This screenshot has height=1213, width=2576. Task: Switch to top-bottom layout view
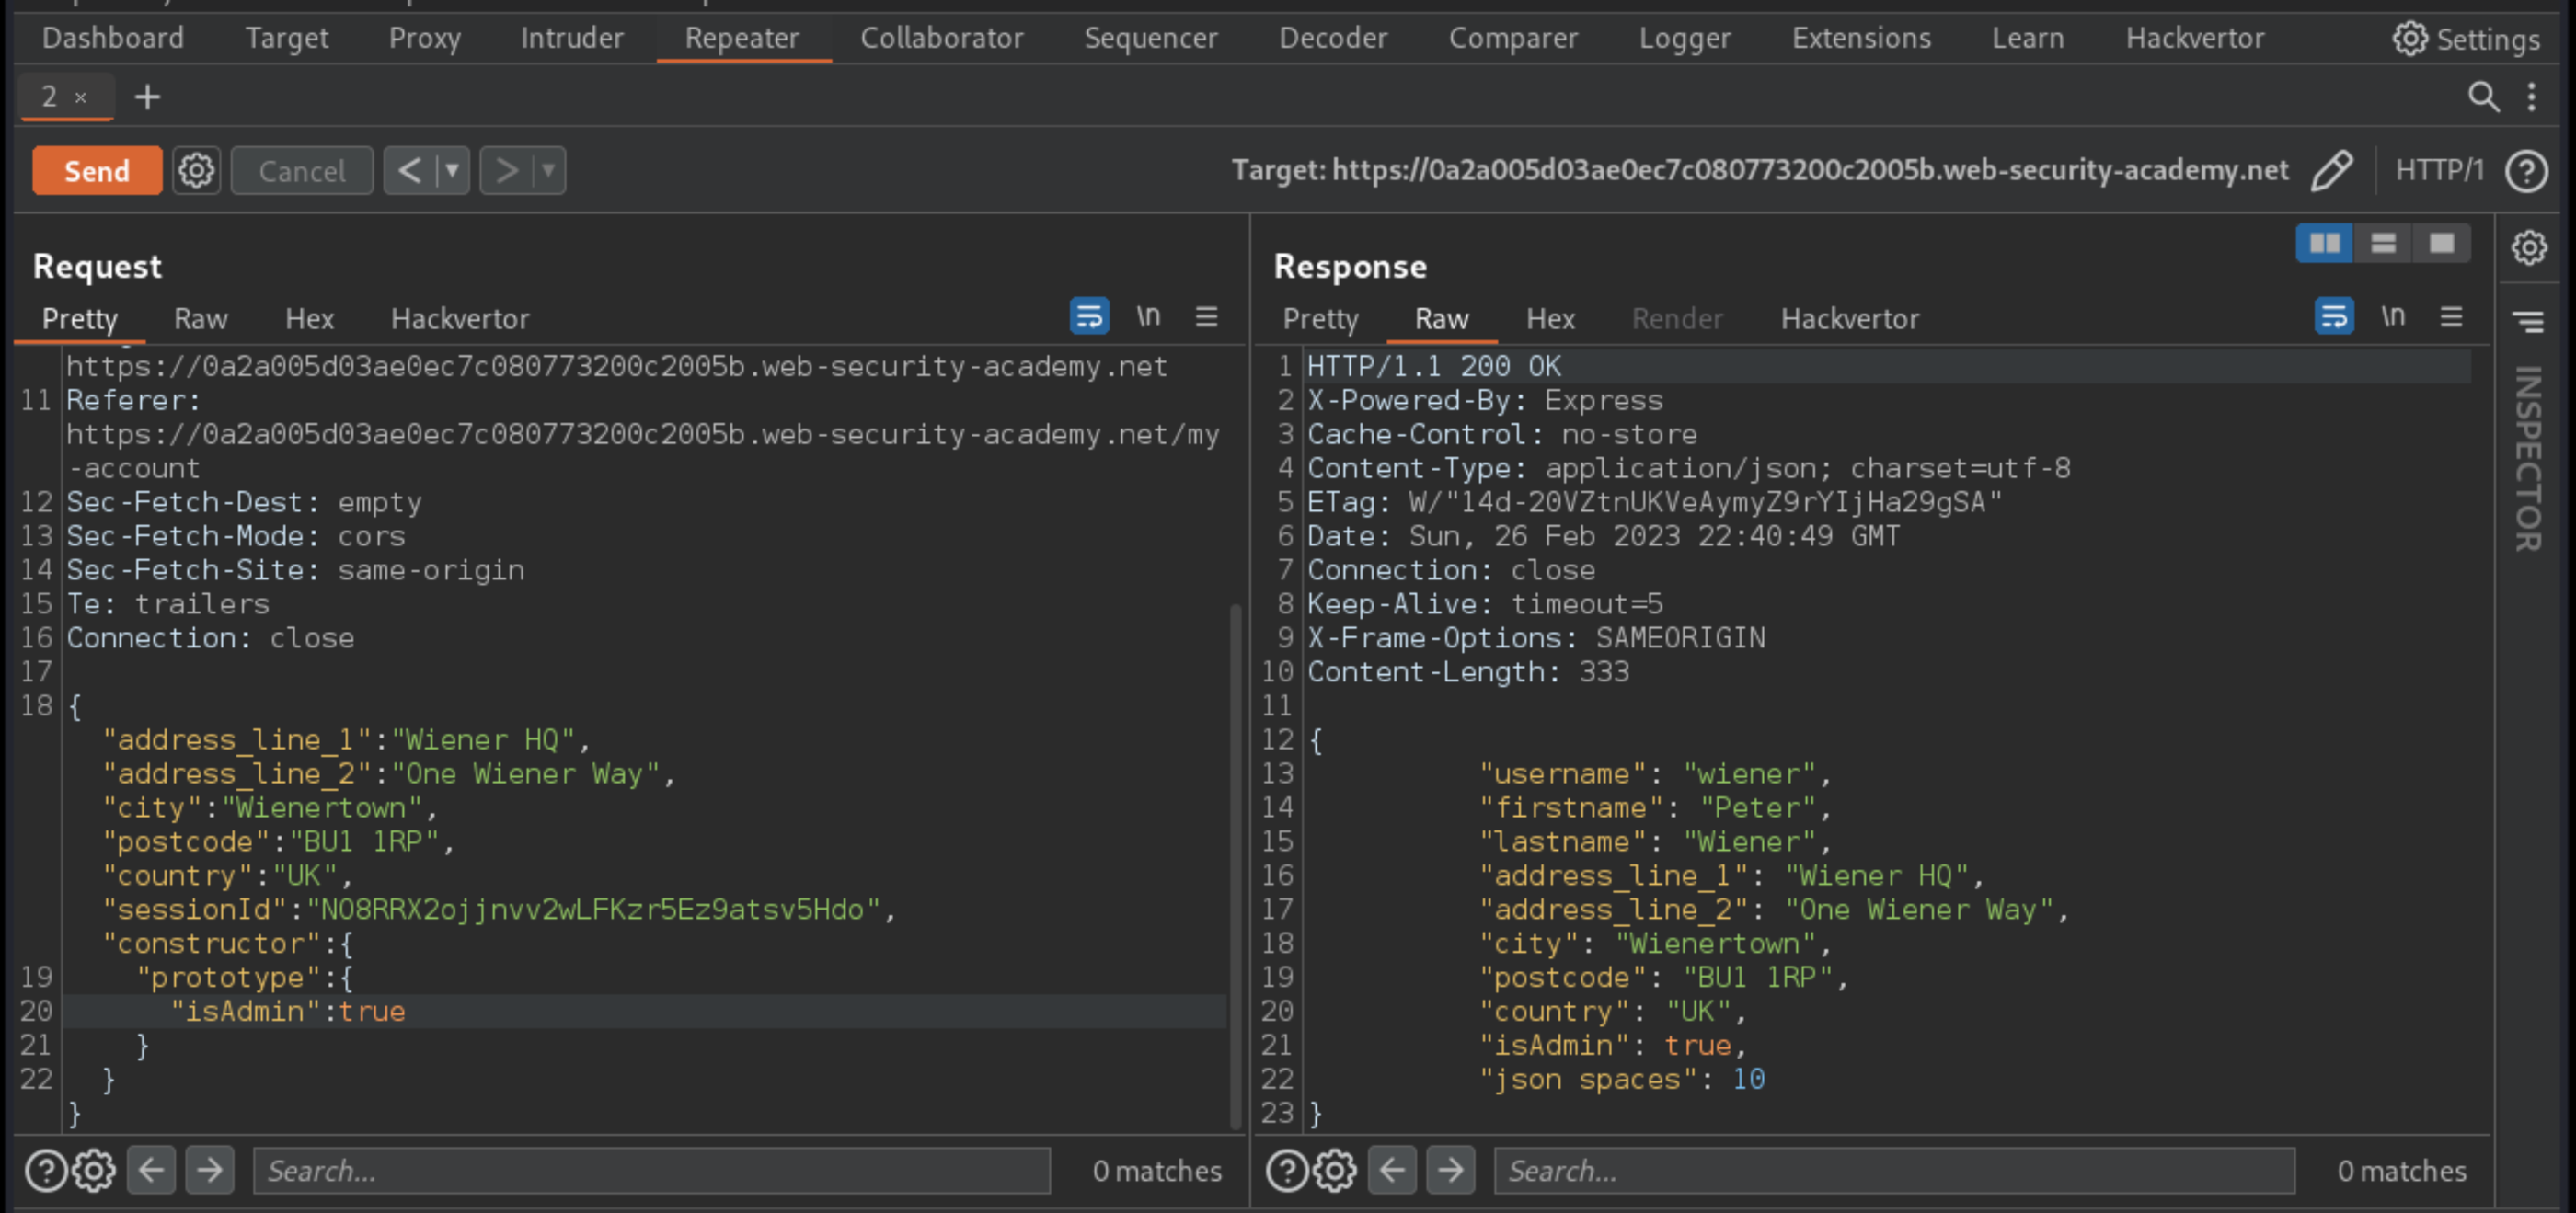2383,244
